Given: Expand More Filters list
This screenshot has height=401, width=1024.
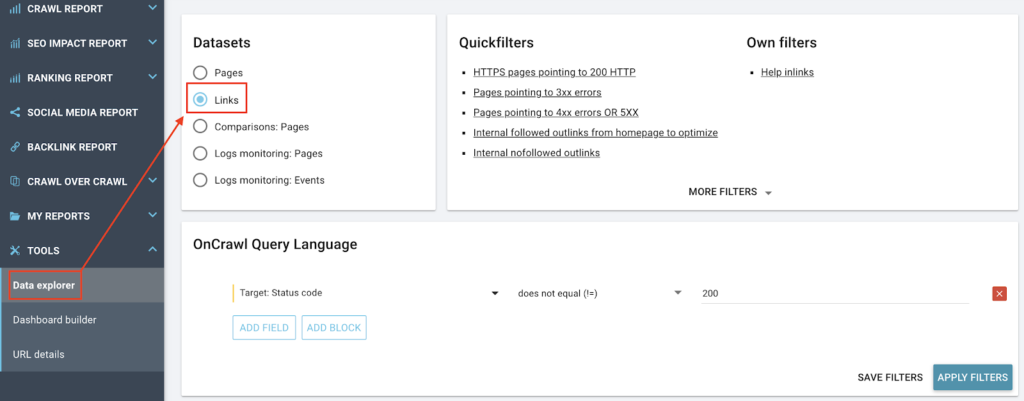Looking at the screenshot, I should click(730, 191).
